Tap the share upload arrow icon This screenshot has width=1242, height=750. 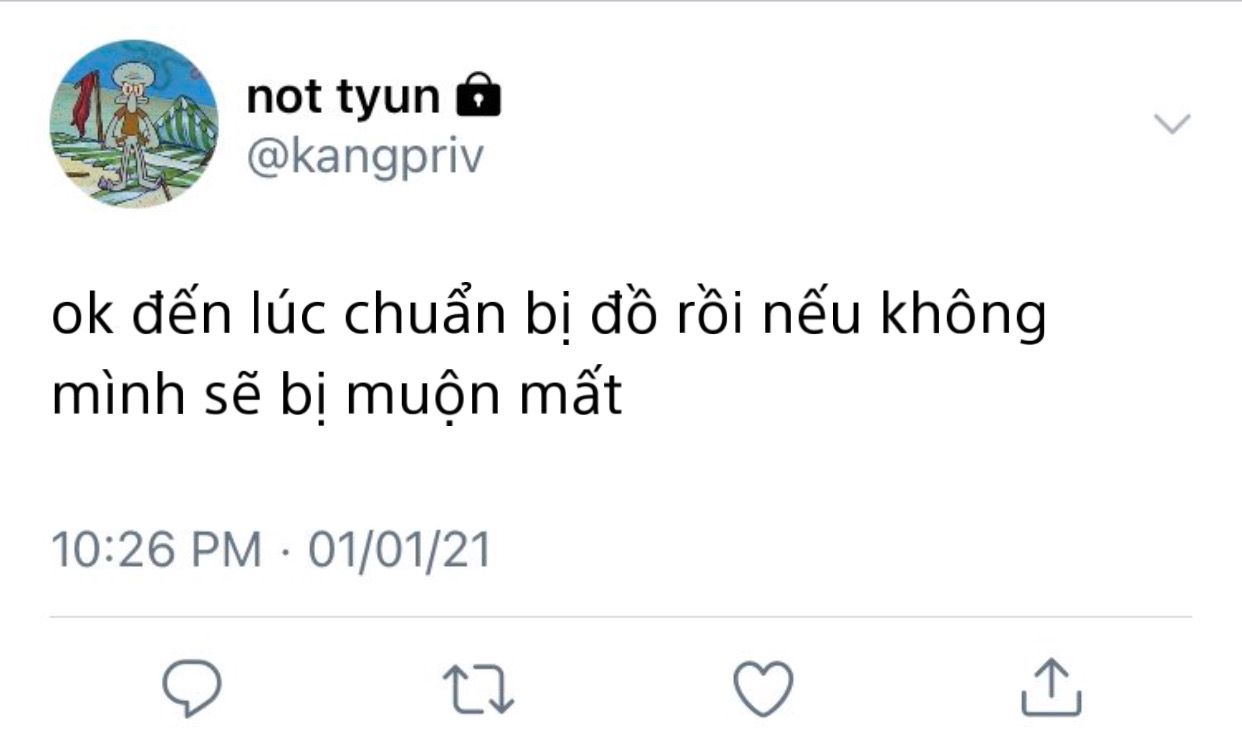pyautogui.click(x=1051, y=687)
